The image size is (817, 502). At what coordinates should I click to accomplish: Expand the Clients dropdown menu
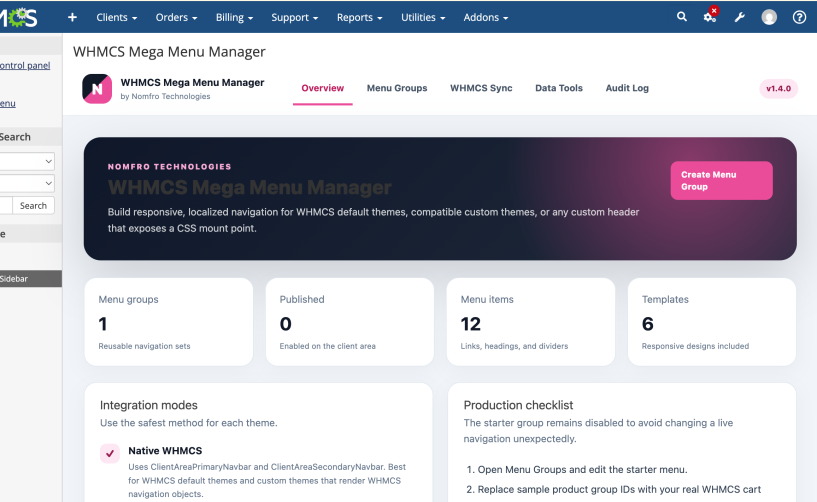point(116,17)
